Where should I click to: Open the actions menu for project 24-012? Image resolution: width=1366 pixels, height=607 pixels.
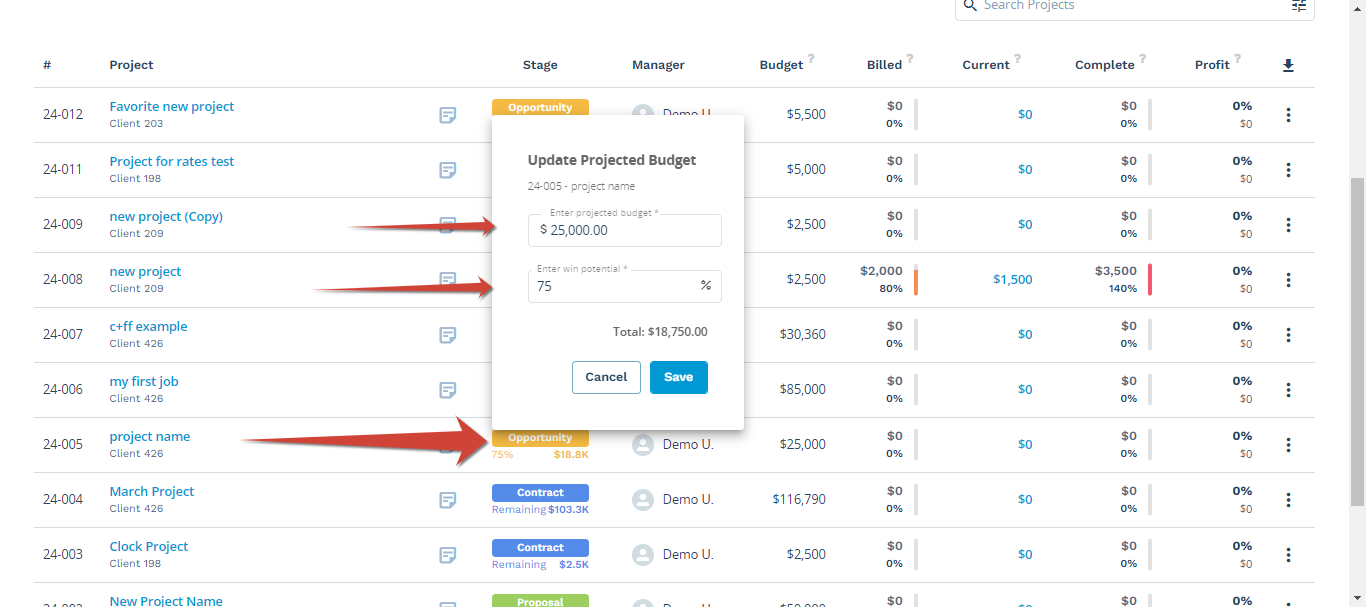[x=1288, y=115]
